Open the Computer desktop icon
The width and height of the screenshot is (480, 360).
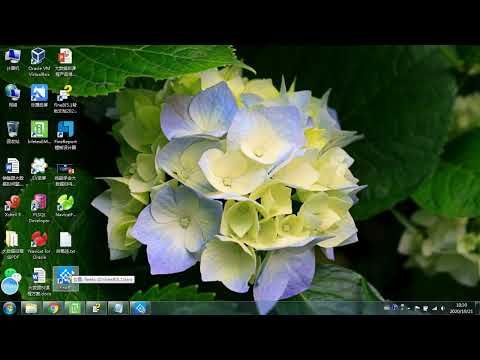tap(13, 59)
